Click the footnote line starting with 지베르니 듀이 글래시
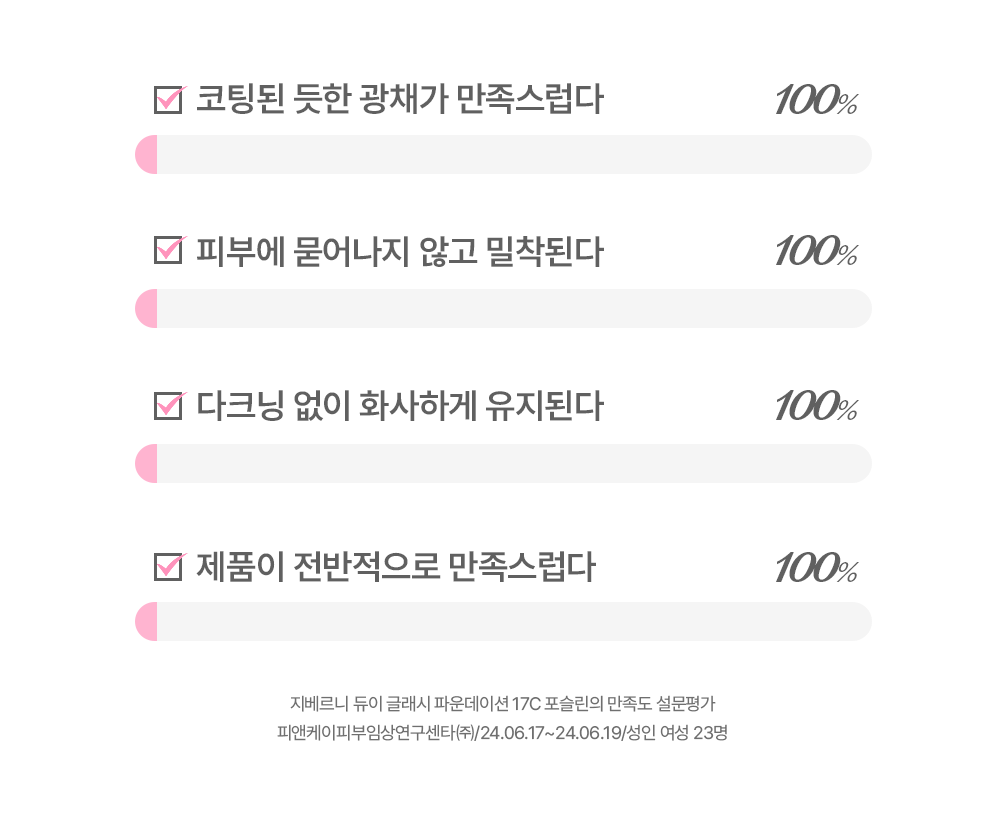This screenshot has width=1000, height=839. click(502, 702)
